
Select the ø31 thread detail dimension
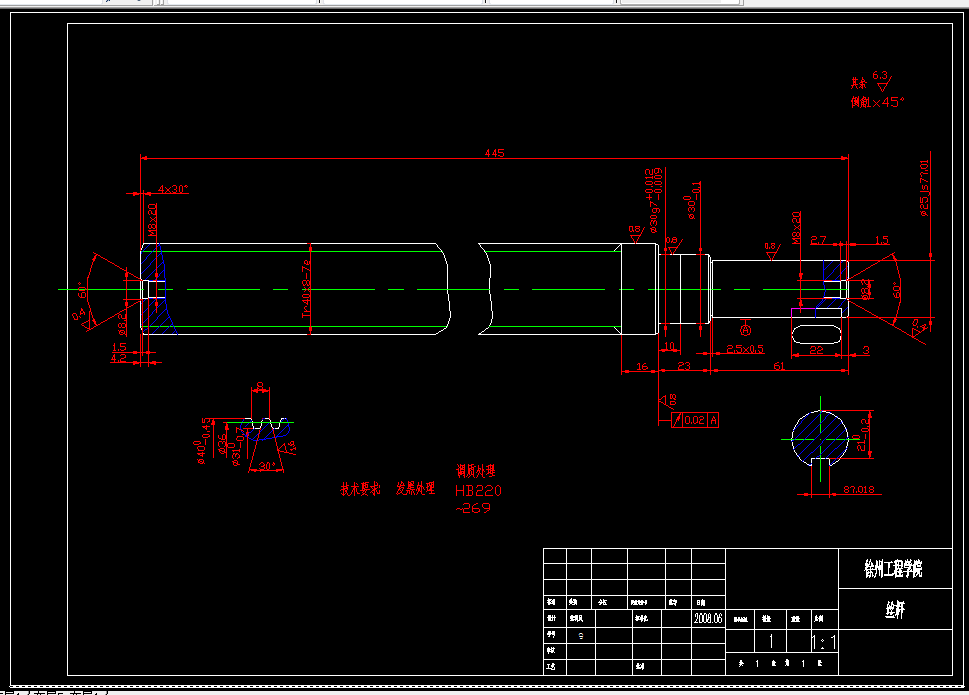tap(237, 446)
